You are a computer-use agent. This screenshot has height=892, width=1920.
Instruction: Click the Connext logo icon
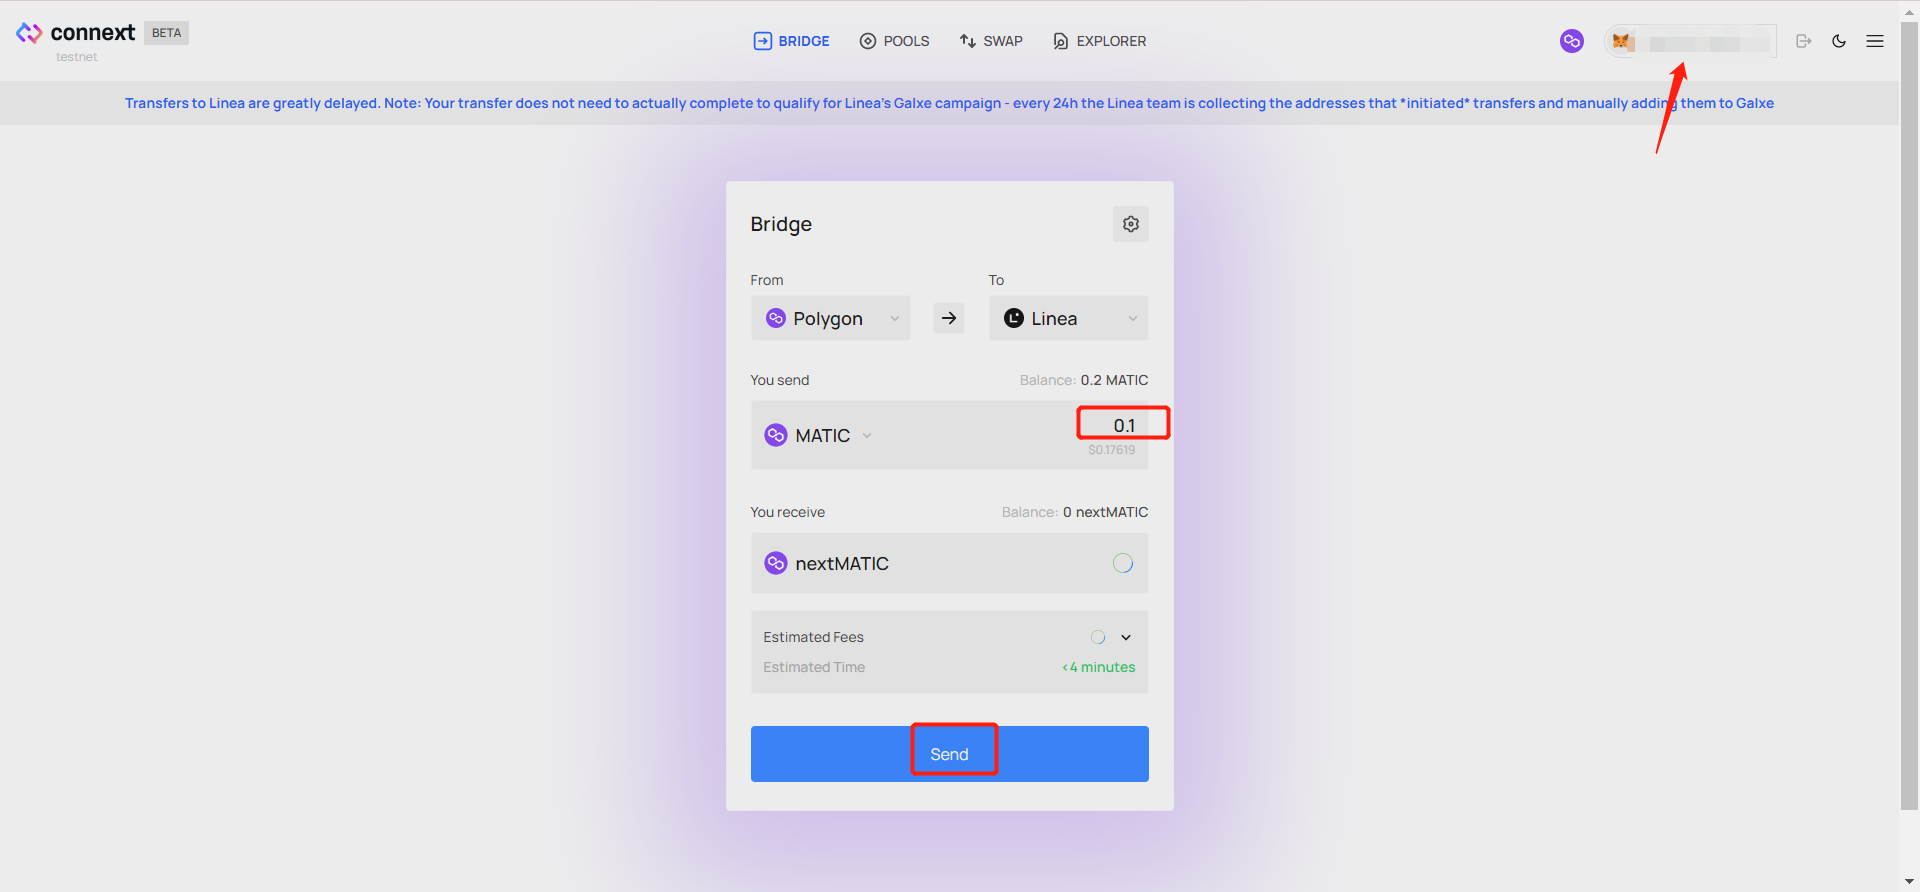pos(29,33)
